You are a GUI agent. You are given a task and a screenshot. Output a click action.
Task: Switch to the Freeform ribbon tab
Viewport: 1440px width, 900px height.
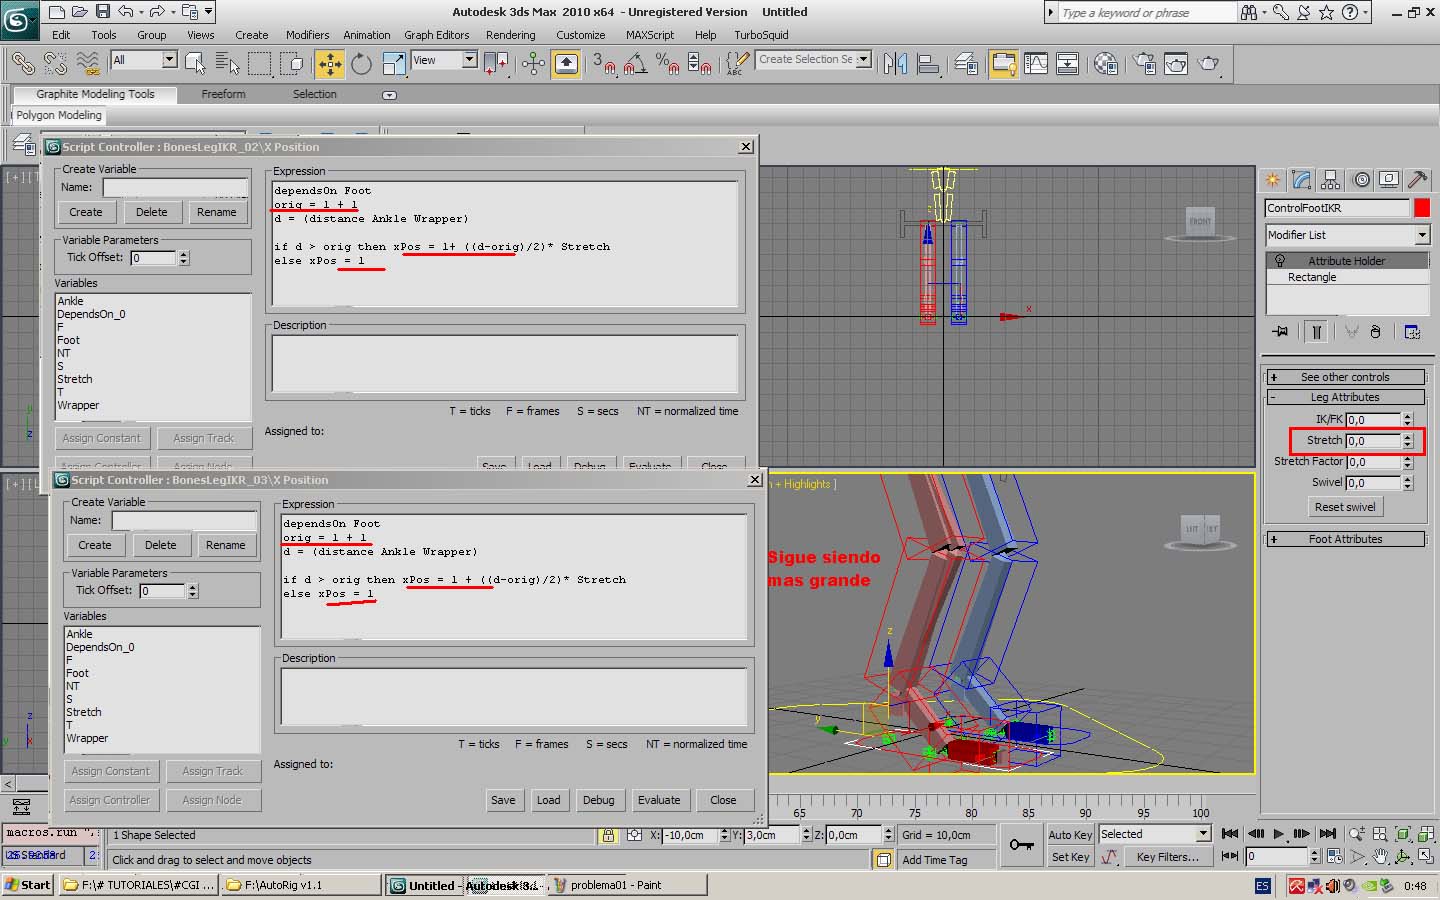tap(223, 94)
